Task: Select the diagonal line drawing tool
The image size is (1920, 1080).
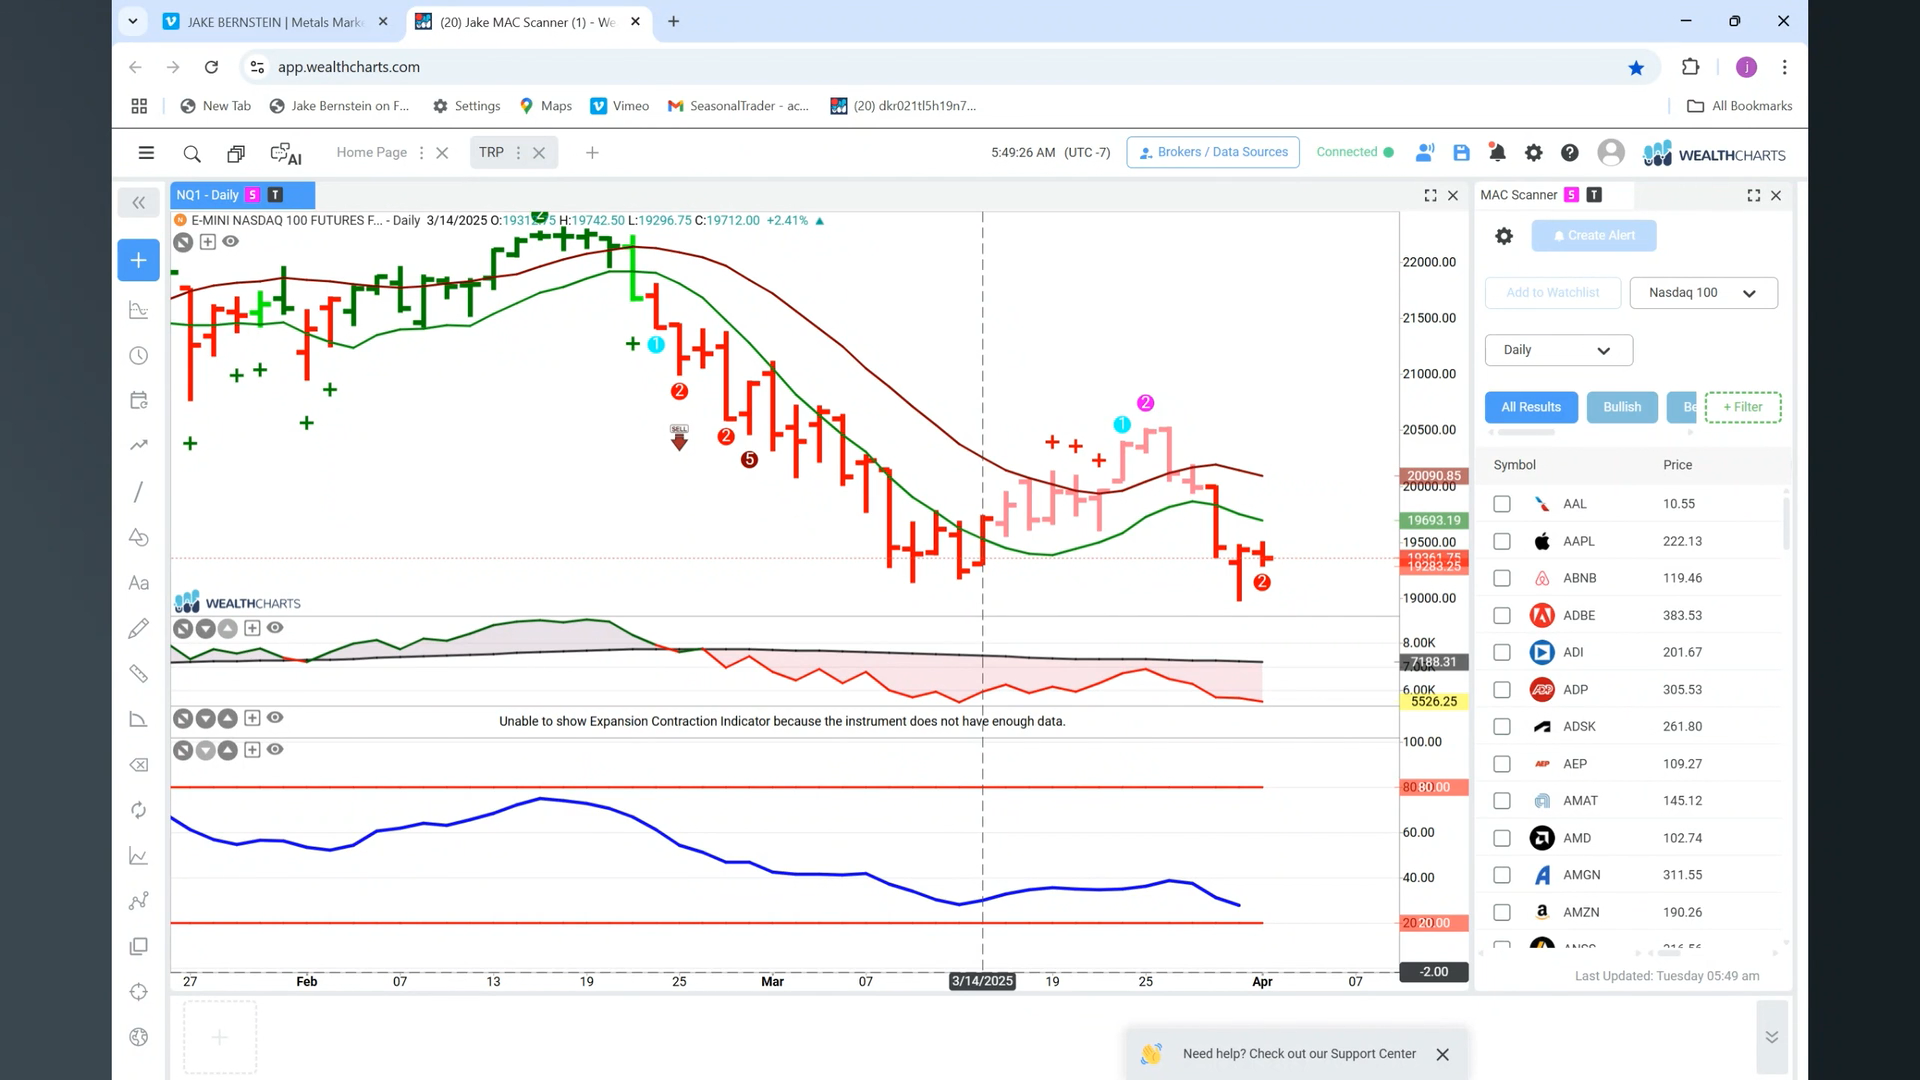Action: click(x=139, y=491)
